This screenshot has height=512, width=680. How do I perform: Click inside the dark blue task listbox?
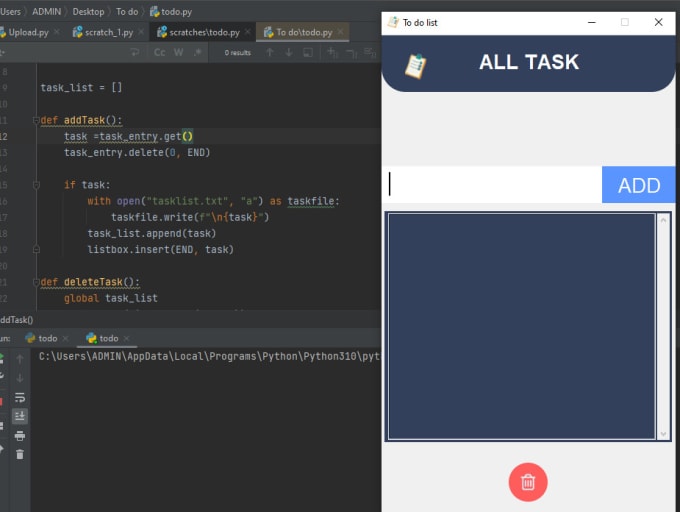(x=521, y=326)
